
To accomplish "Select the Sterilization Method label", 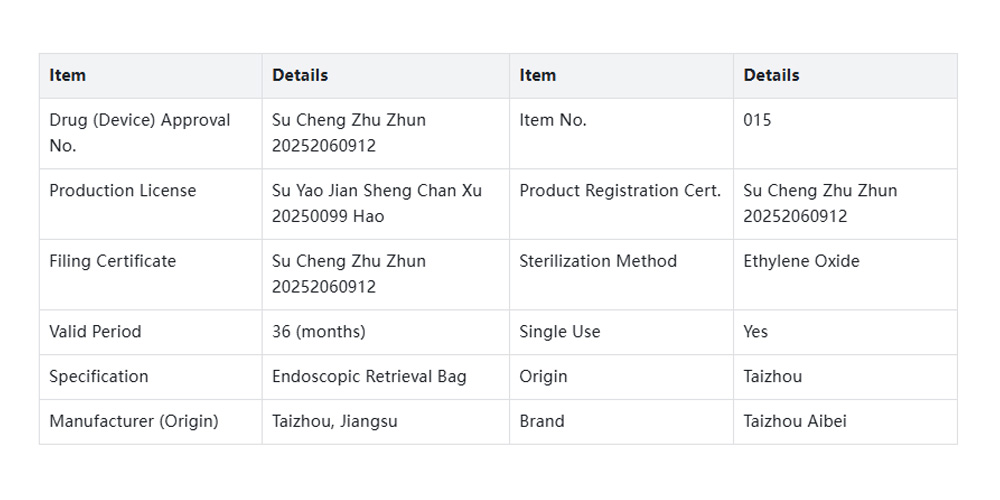I will click(x=598, y=261).
